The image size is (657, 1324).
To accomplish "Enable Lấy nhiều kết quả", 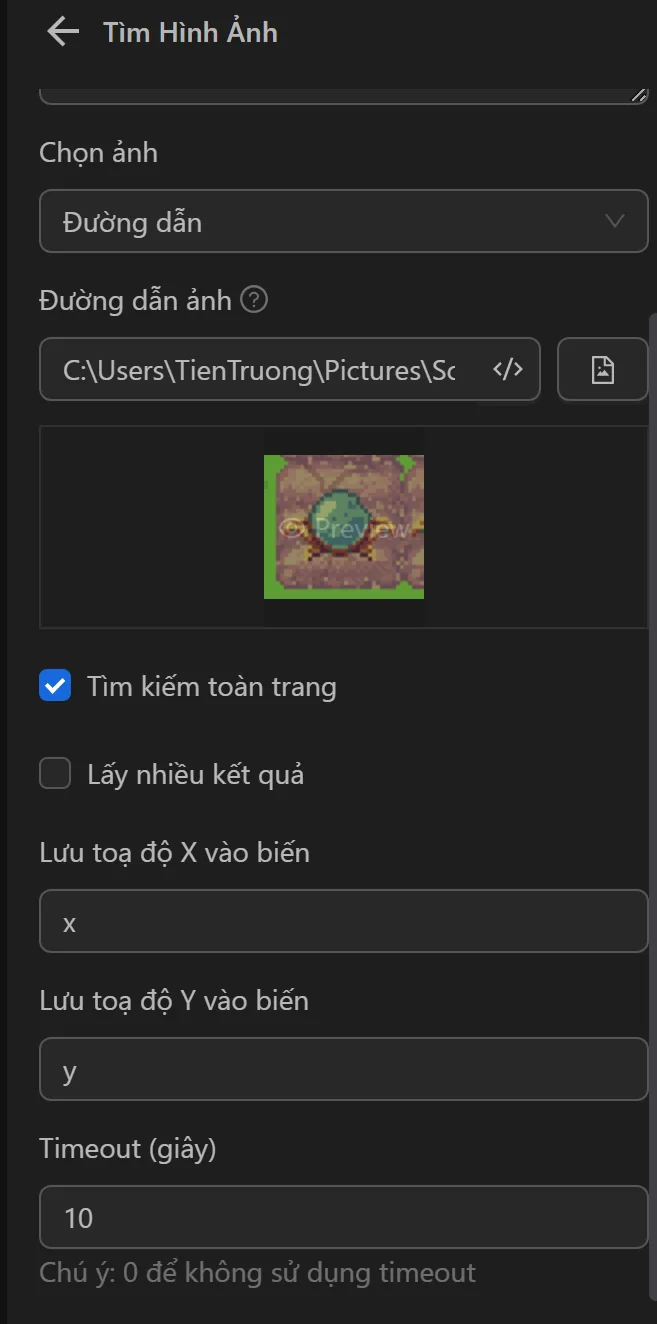I will tap(55, 773).
